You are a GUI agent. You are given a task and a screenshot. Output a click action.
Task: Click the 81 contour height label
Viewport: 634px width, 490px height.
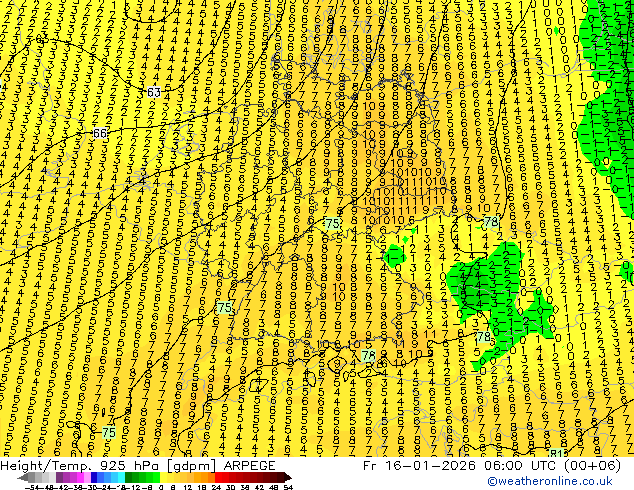(x=556, y=453)
